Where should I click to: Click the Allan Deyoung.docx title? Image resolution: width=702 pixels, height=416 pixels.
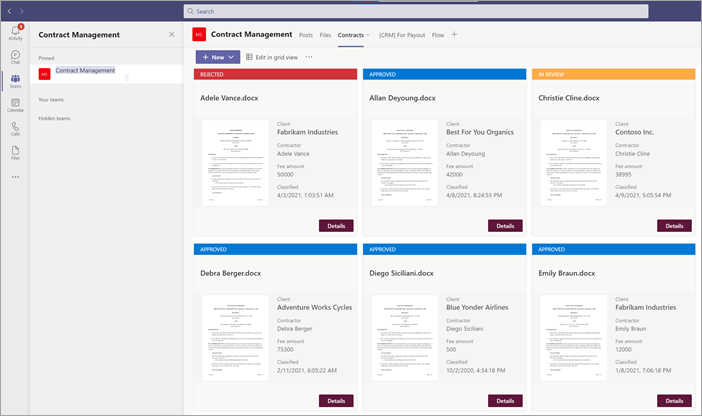402,98
